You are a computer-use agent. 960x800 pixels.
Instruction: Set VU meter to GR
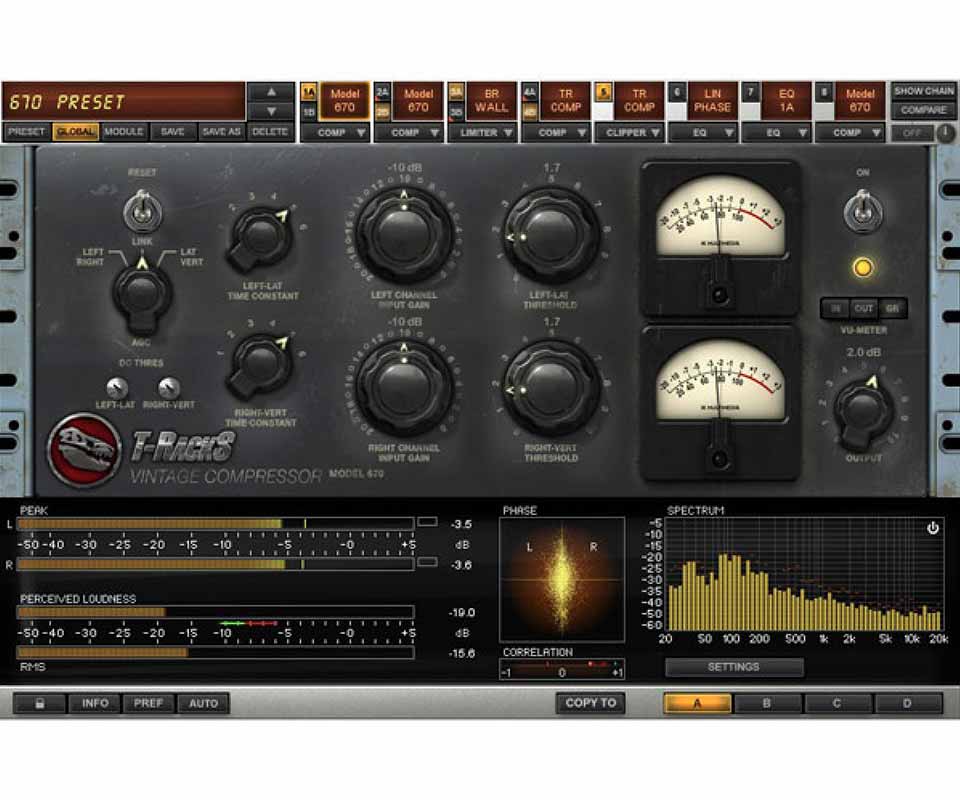pyautogui.click(x=892, y=308)
